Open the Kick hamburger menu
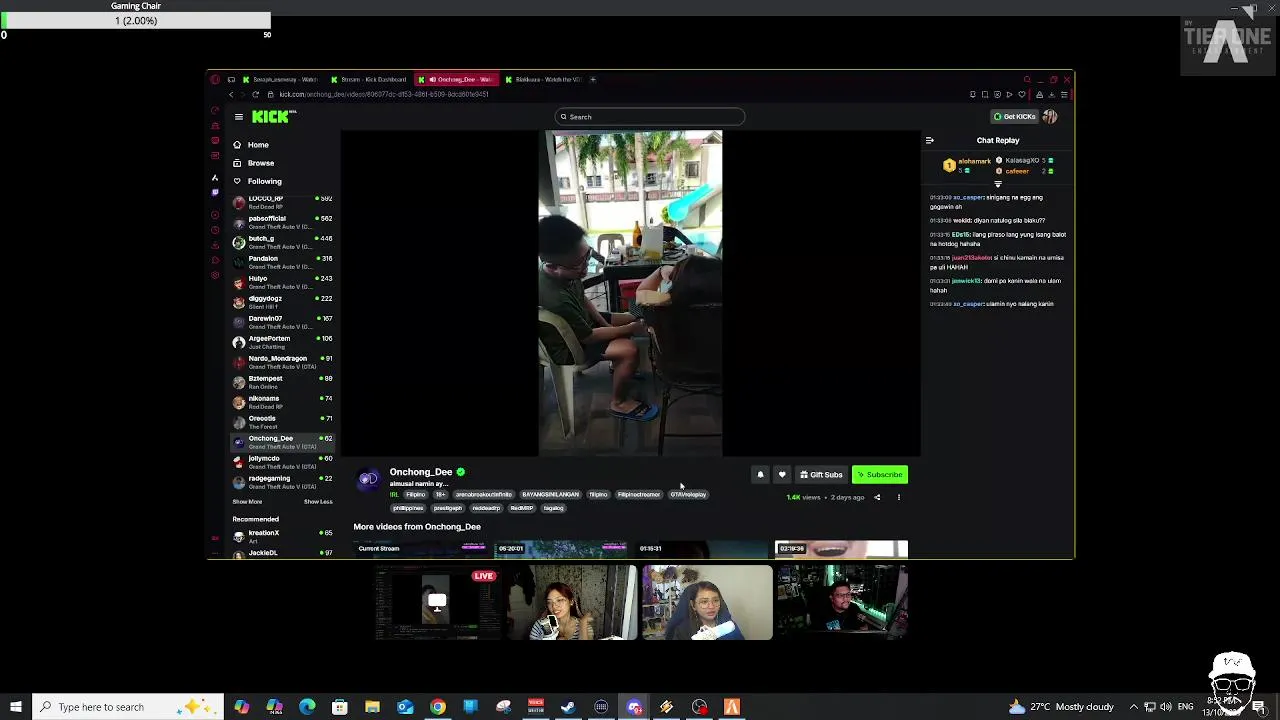Screen dimensions: 1280x720 (238, 117)
